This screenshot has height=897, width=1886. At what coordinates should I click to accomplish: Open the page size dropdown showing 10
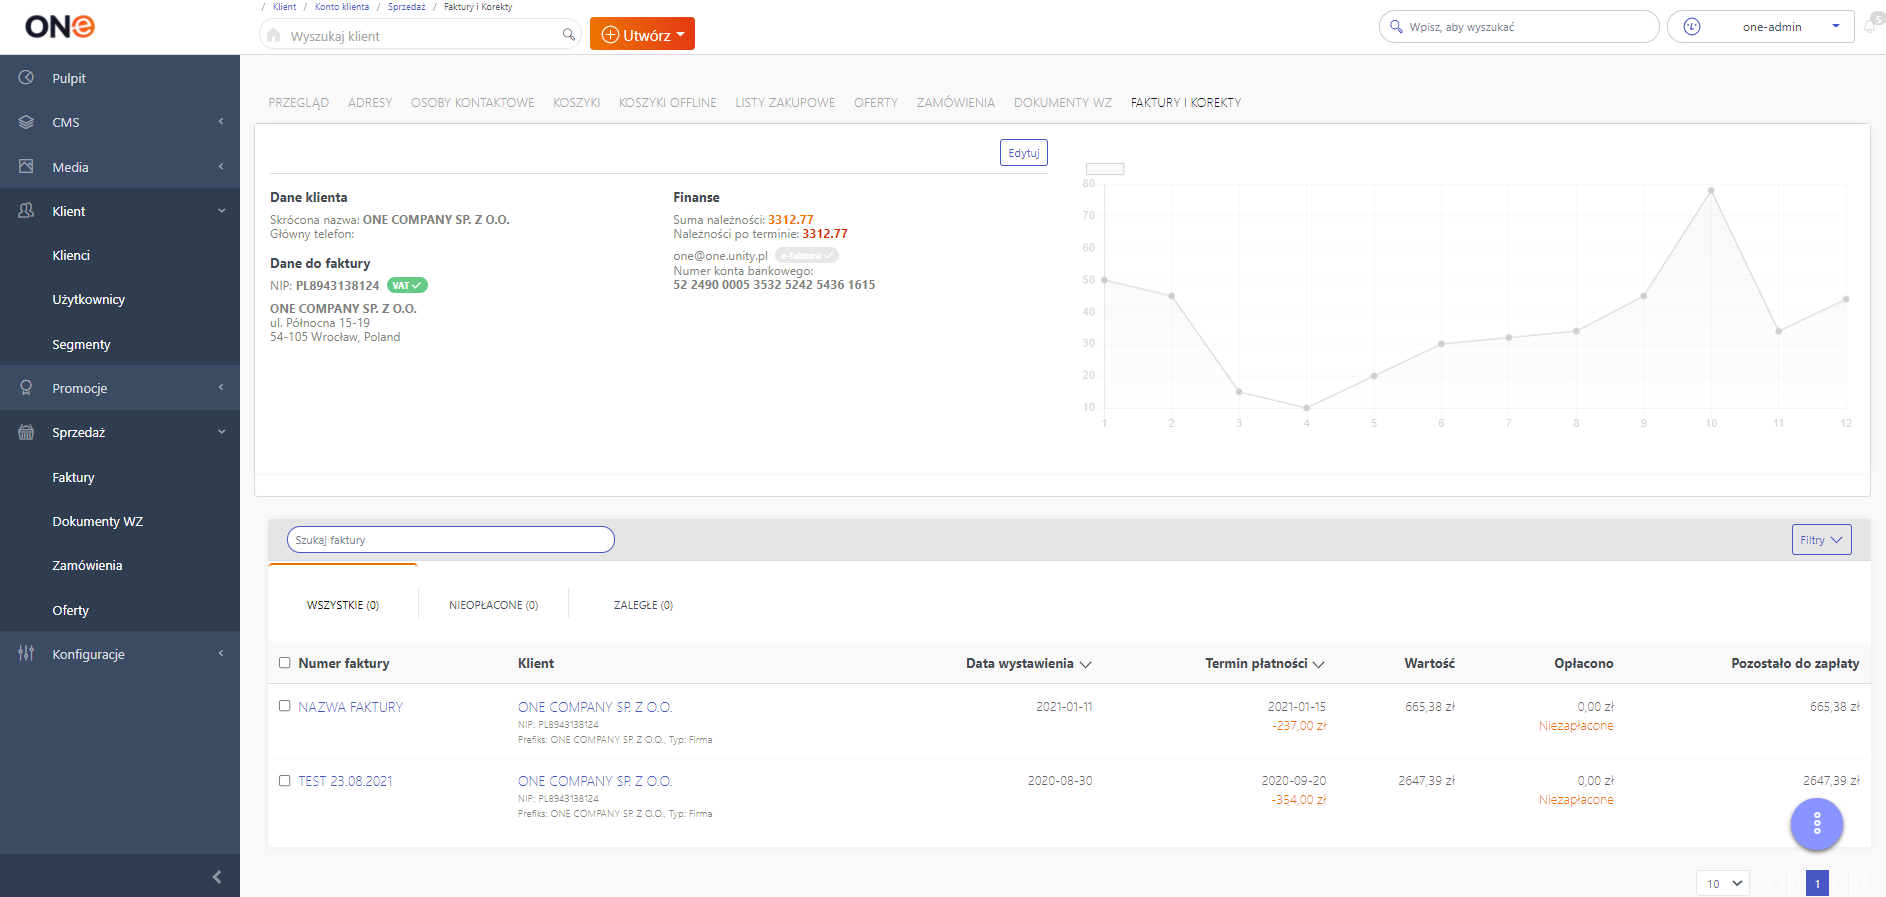point(1723,884)
